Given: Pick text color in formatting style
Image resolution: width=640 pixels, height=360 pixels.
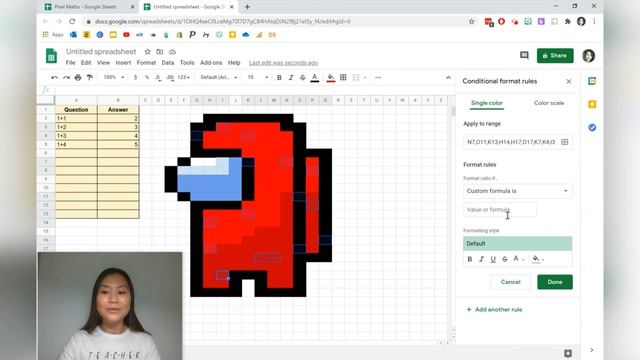Looking at the screenshot, I should (518, 259).
